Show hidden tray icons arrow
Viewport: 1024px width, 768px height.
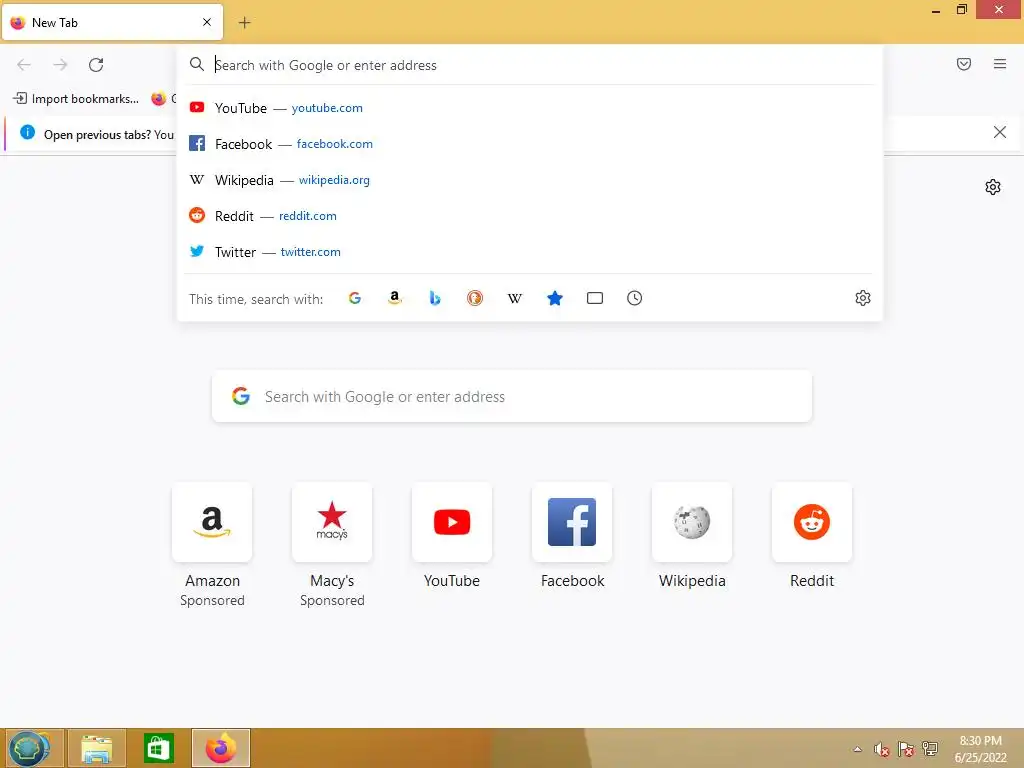(x=857, y=749)
